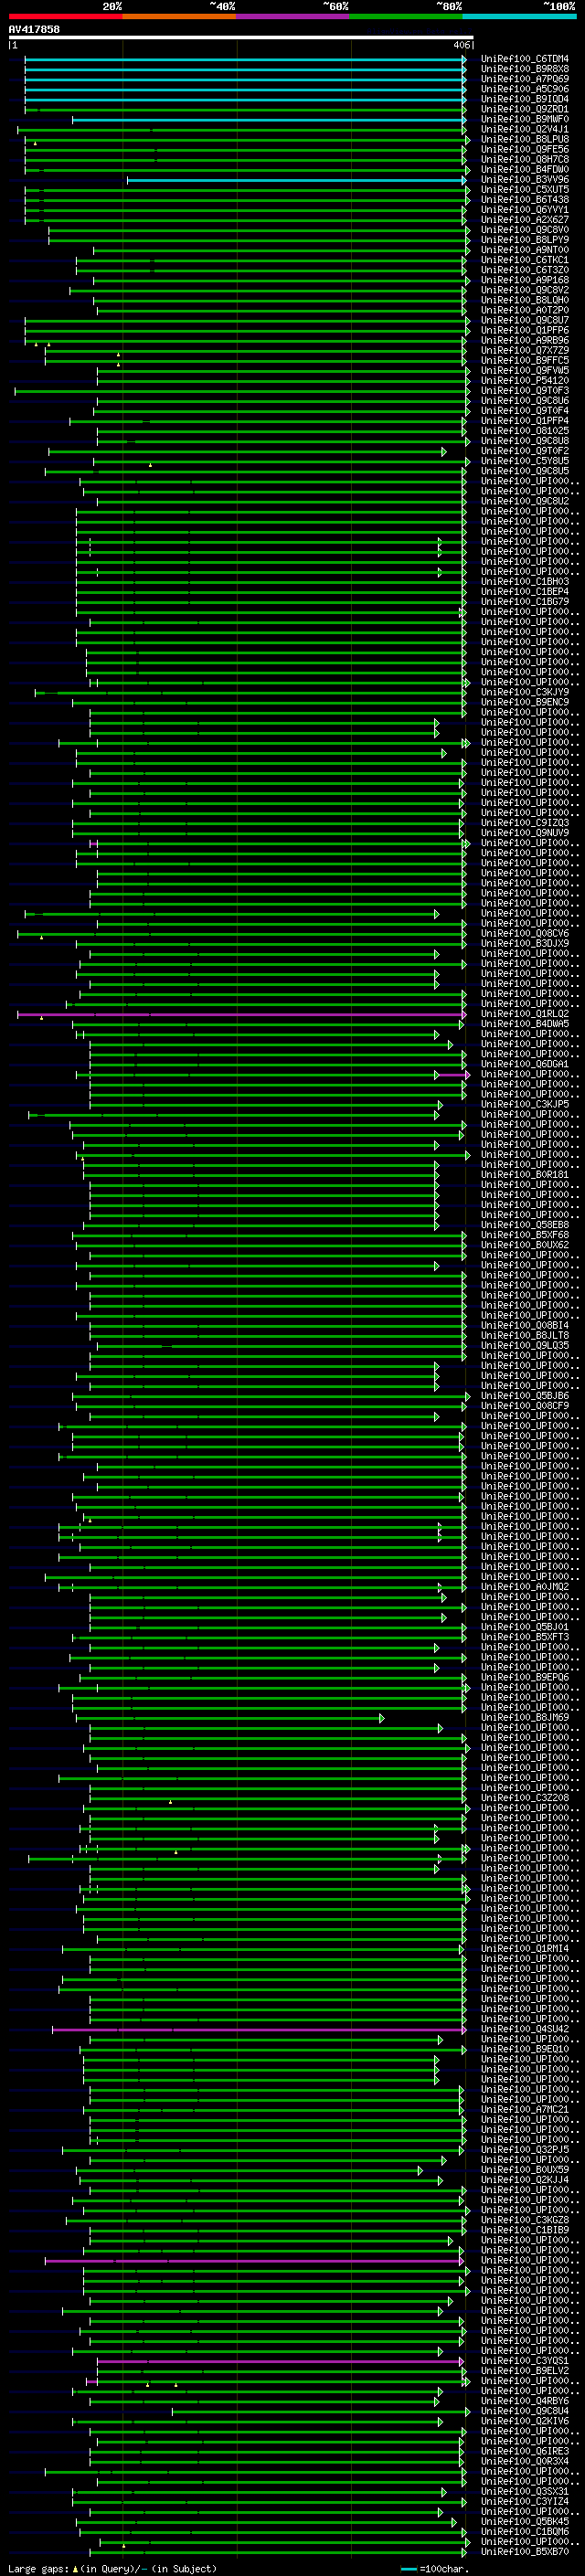Click hit label UniRef100_Q1PFP4
Screen dimensions: 585x2576
click(524, 421)
